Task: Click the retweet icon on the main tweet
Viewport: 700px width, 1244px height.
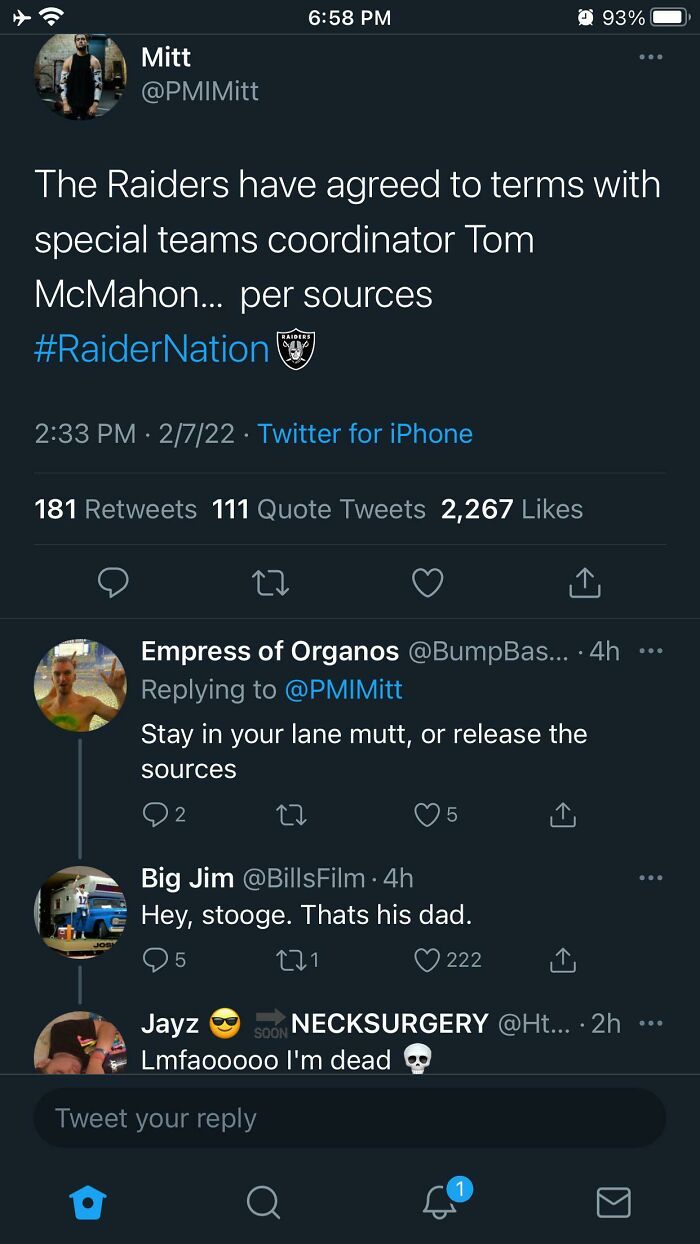Action: (270, 583)
